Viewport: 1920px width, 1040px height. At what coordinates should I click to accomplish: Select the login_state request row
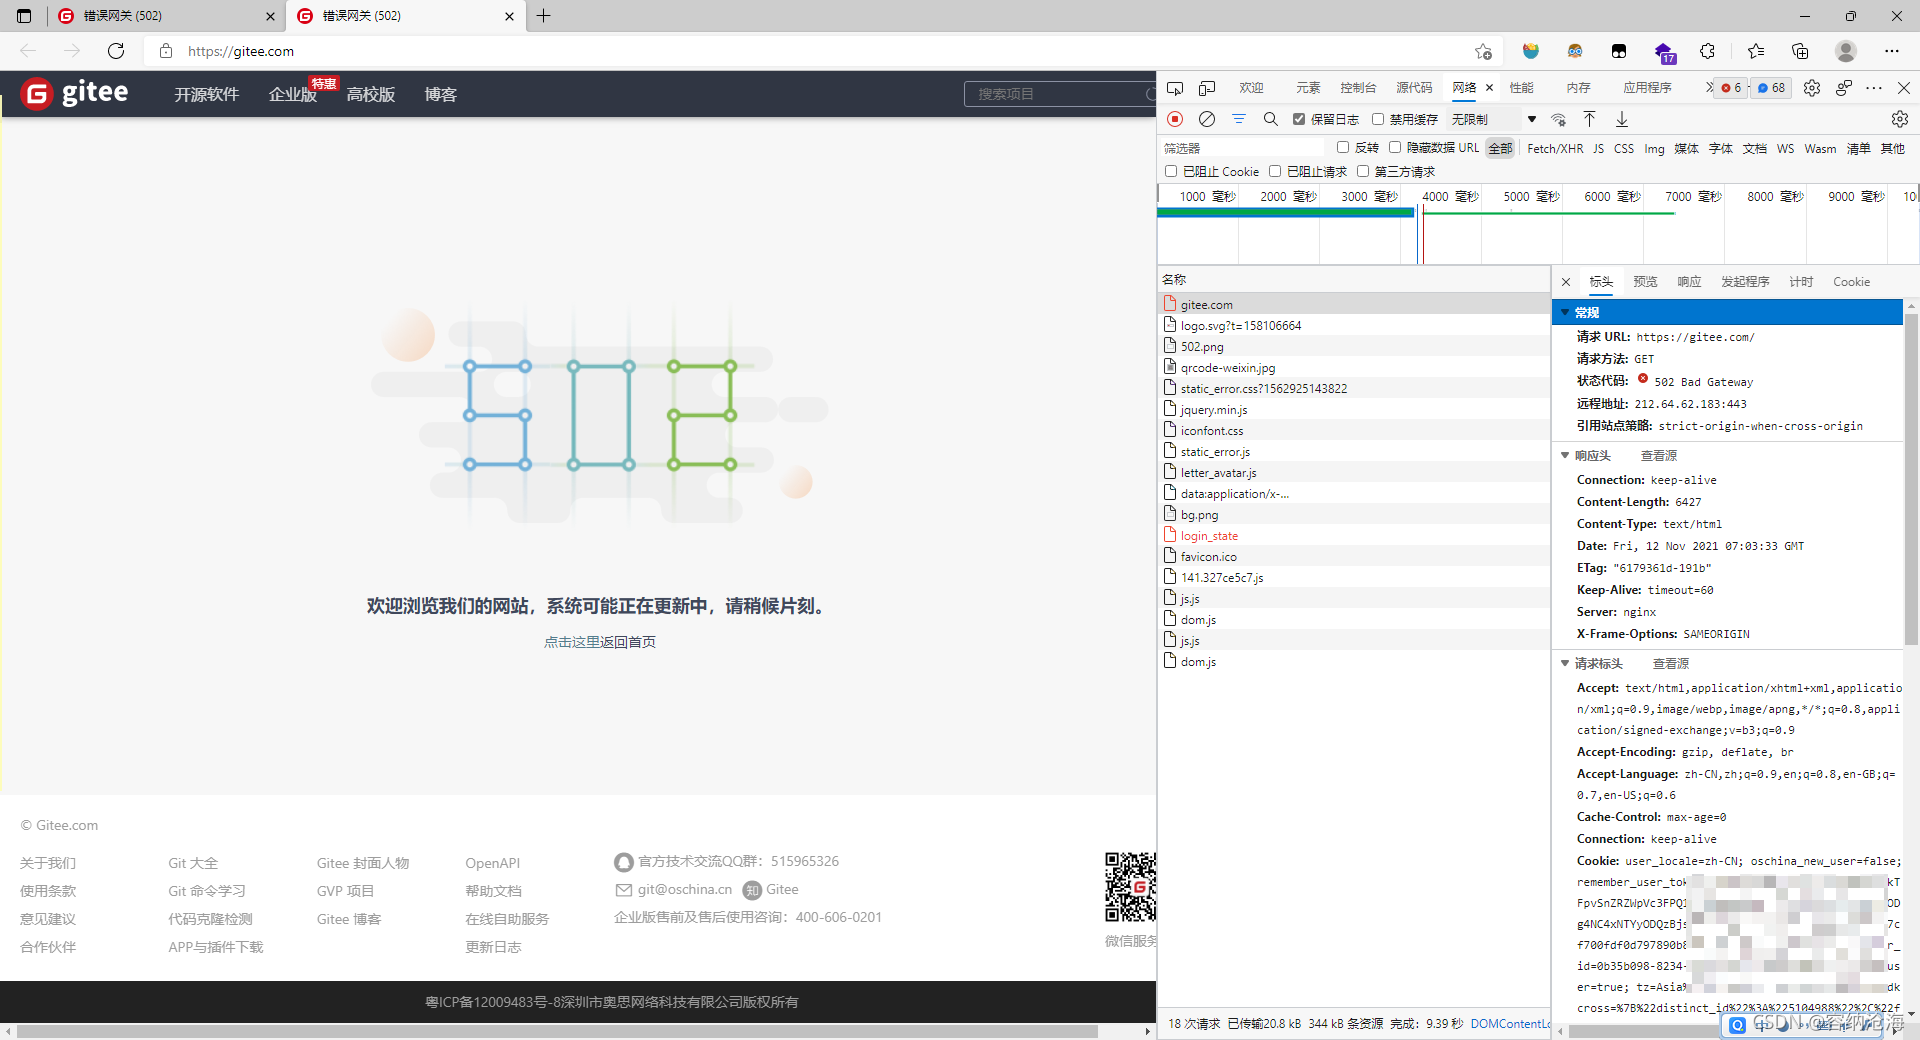coord(1353,536)
